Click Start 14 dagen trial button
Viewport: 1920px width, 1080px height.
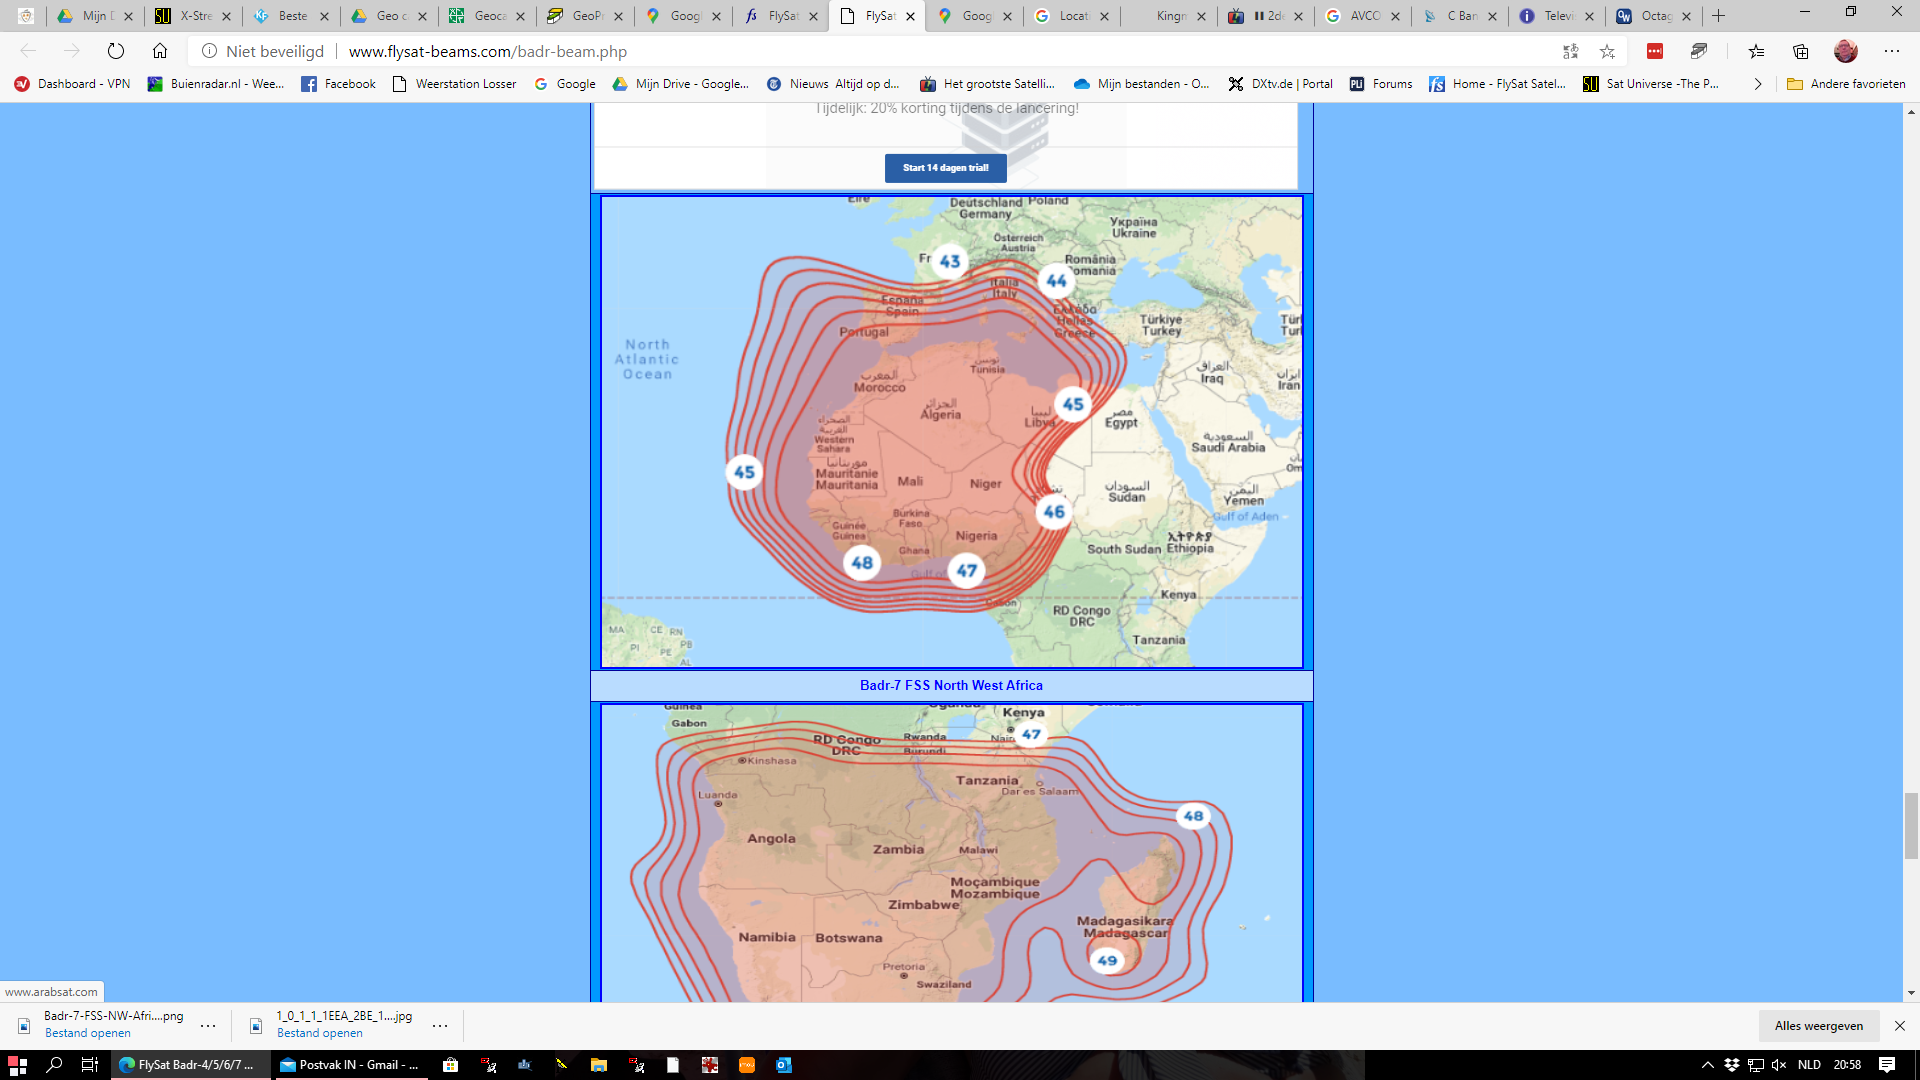(x=945, y=168)
